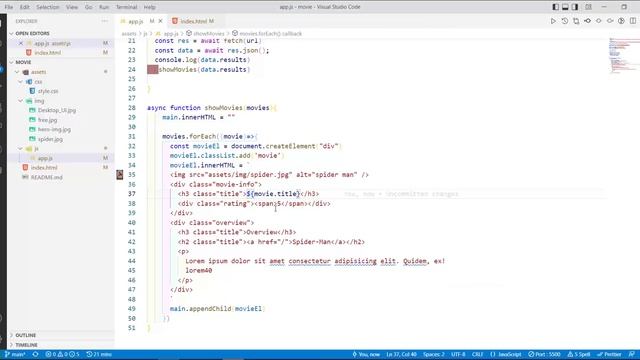The height and width of the screenshot is (360, 640).
Task: Click the 21 mins time tracker
Action: pyautogui.click(x=99, y=354)
